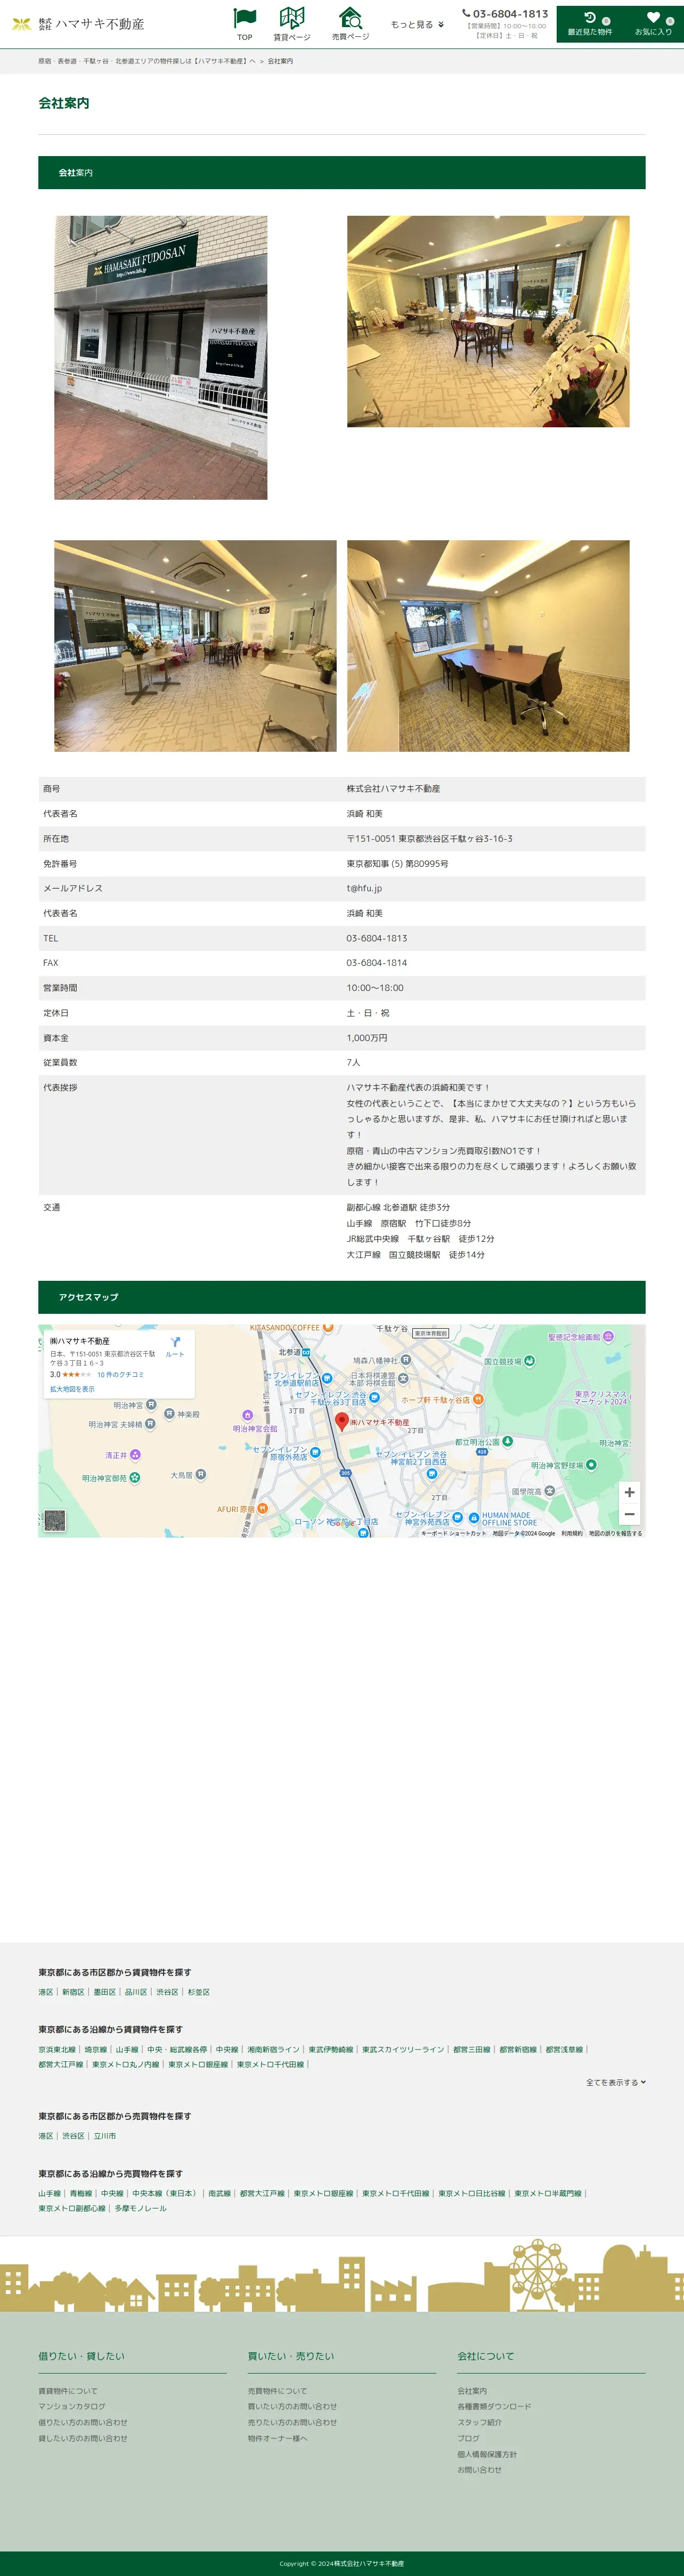Open the footer ブログ link
Screen dimensions: 684x2576
468,2438
